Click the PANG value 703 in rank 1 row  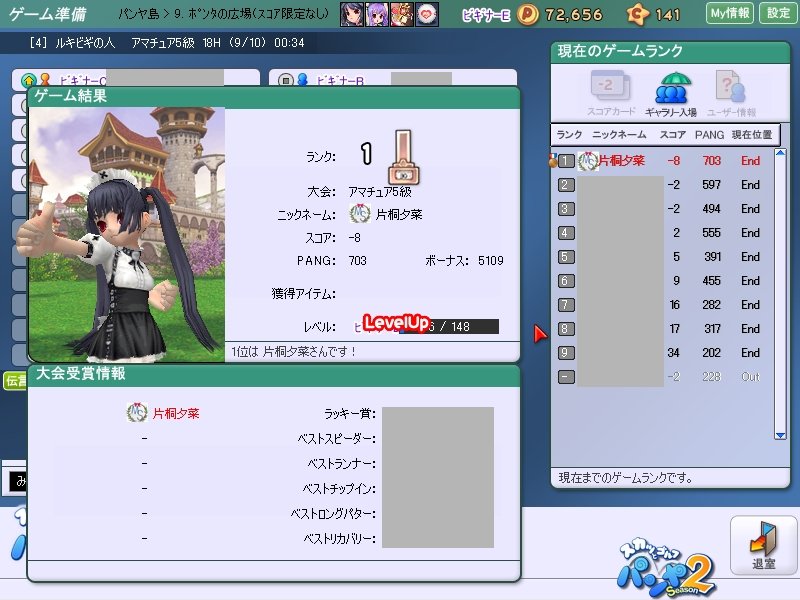(711, 161)
